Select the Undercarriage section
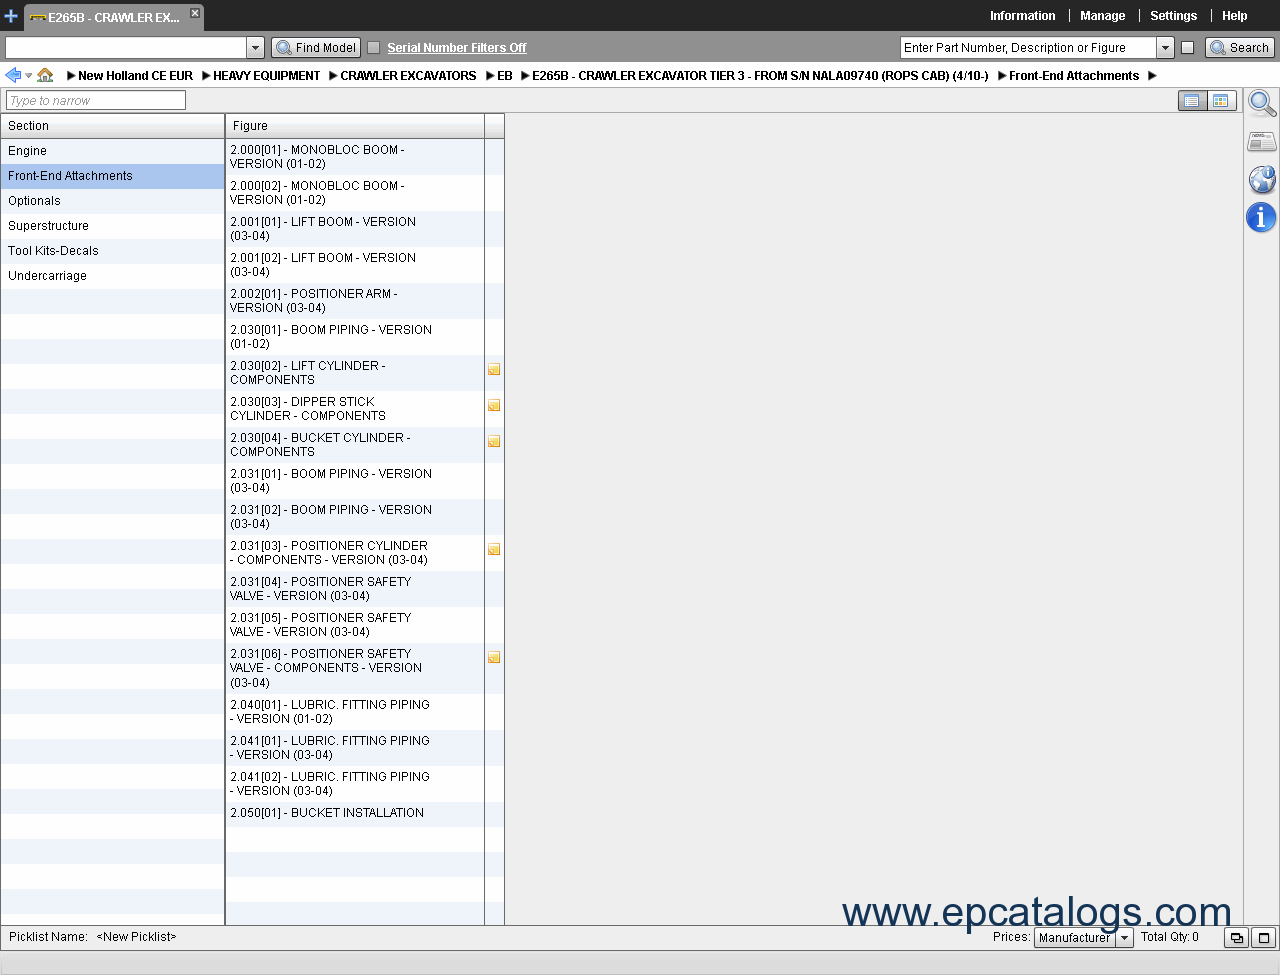Image resolution: width=1280 pixels, height=975 pixels. [112, 276]
